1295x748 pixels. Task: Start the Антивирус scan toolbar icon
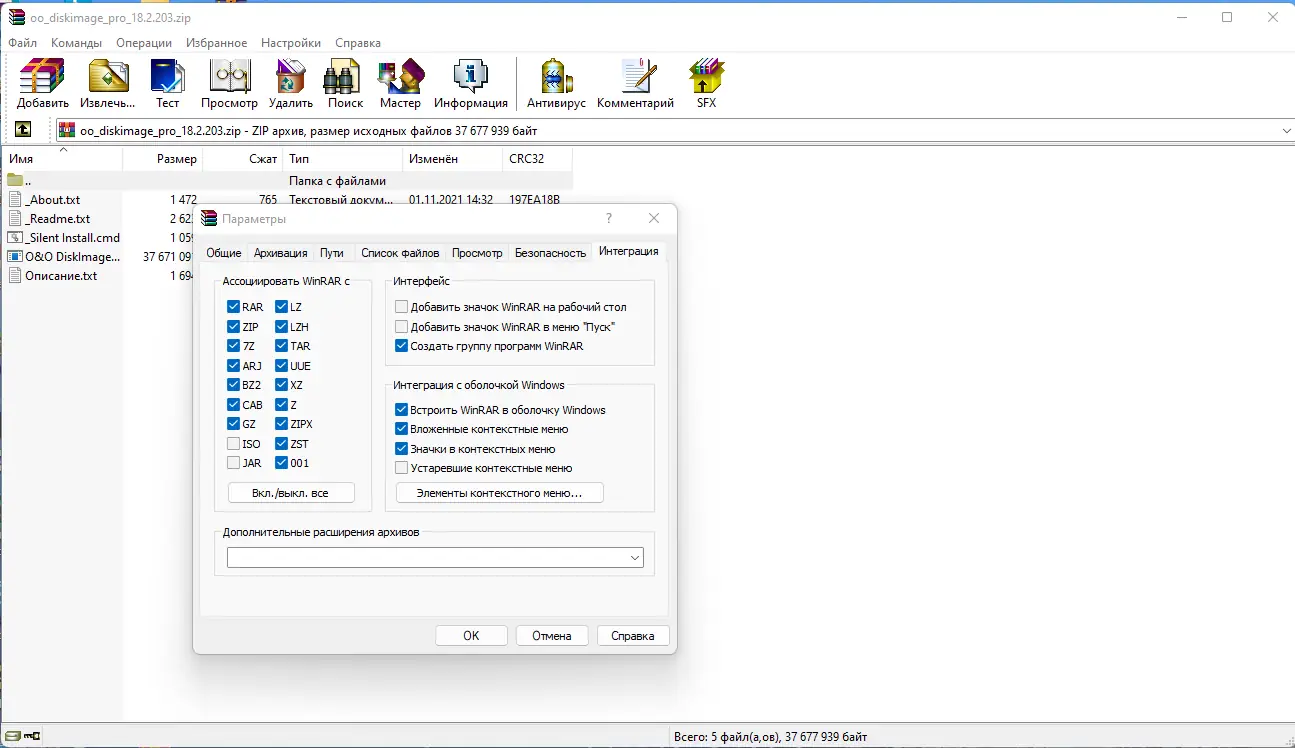pos(556,77)
